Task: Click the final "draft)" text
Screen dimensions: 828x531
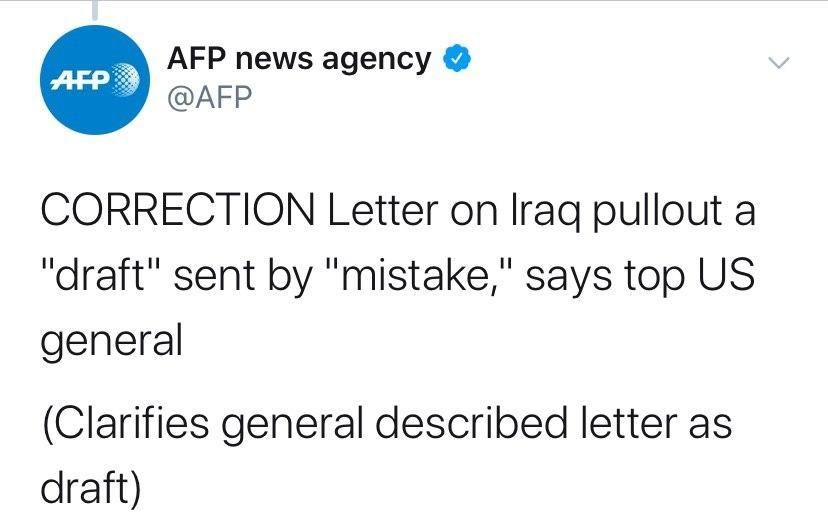Action: pyautogui.click(x=91, y=485)
